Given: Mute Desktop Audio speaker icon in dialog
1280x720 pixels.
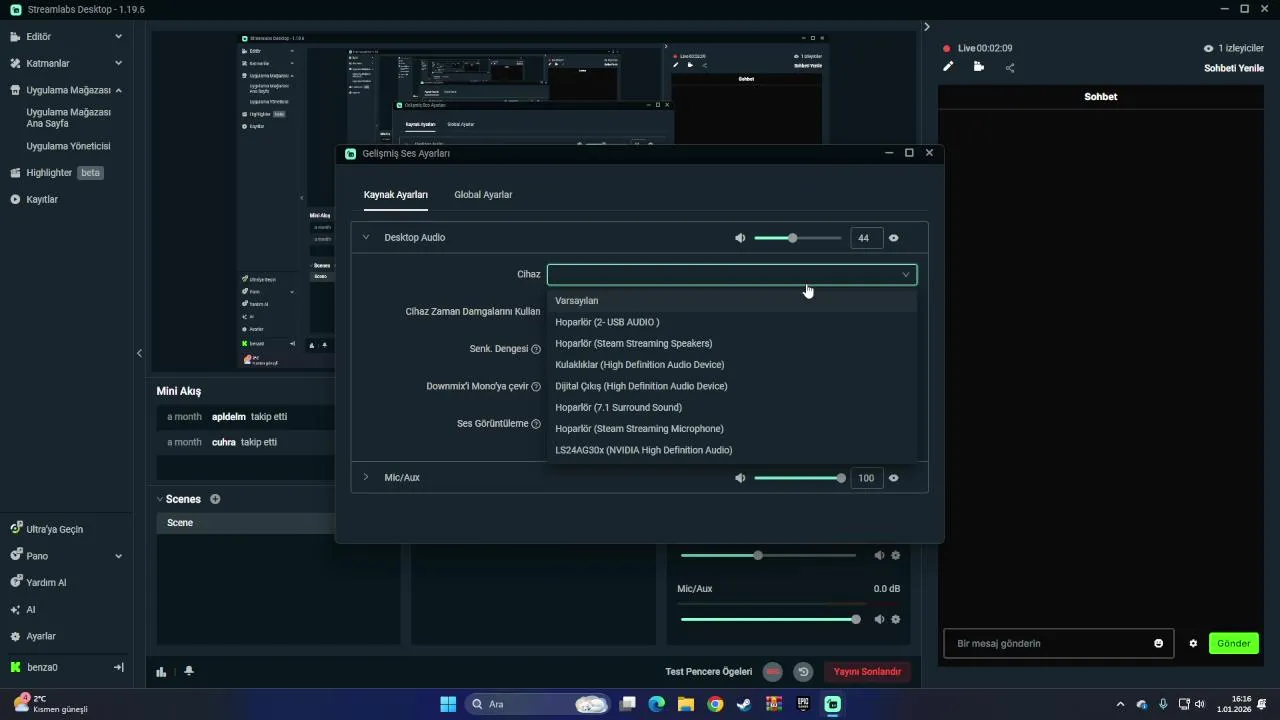Looking at the screenshot, I should tap(740, 238).
